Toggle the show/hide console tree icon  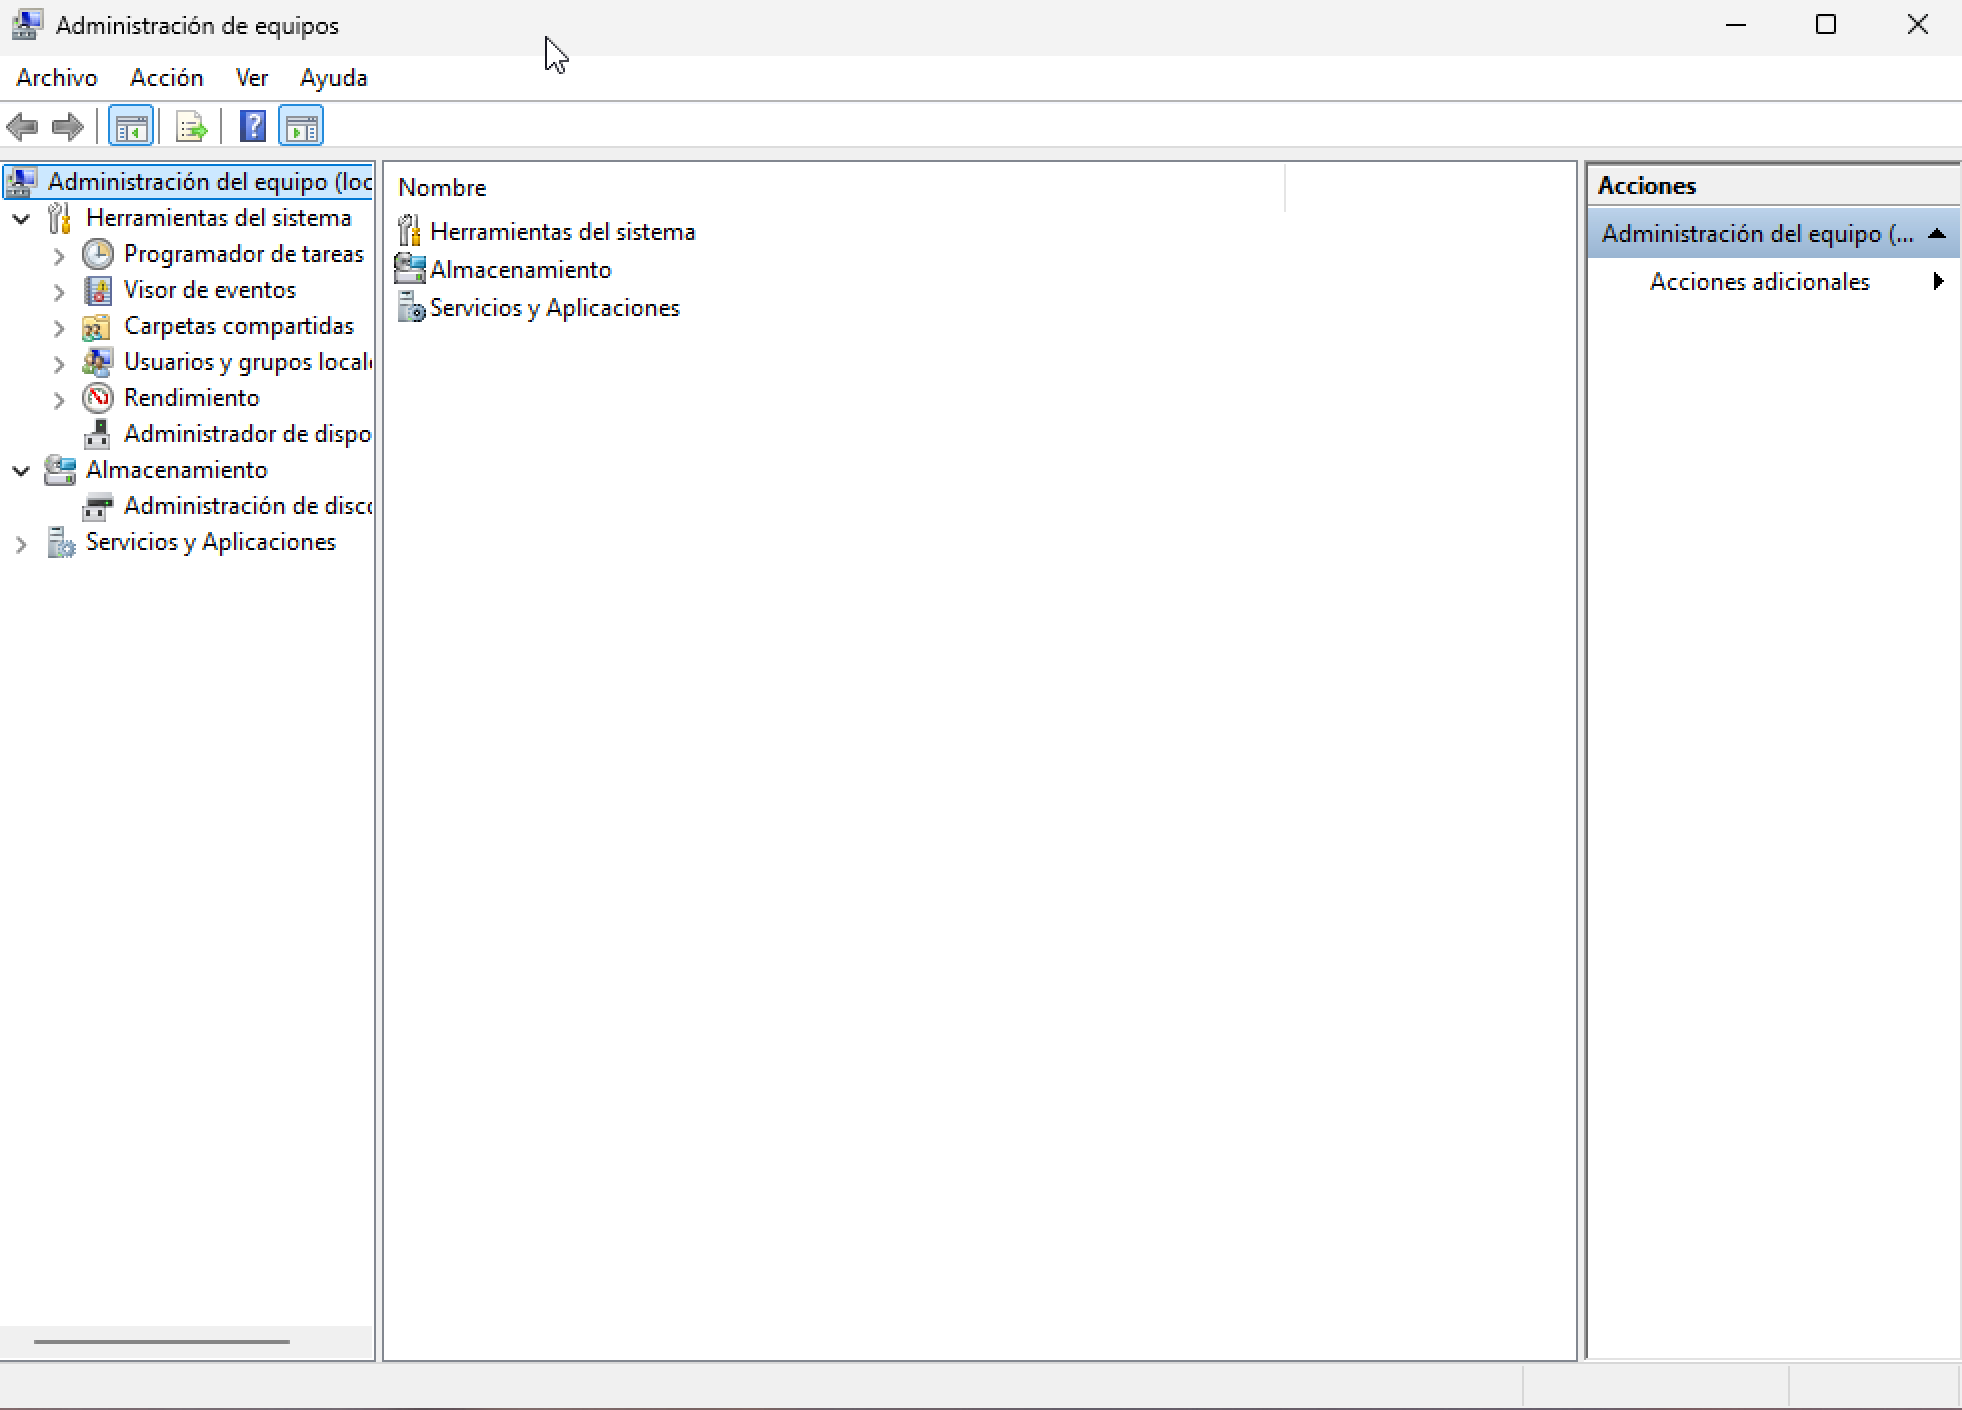click(131, 127)
